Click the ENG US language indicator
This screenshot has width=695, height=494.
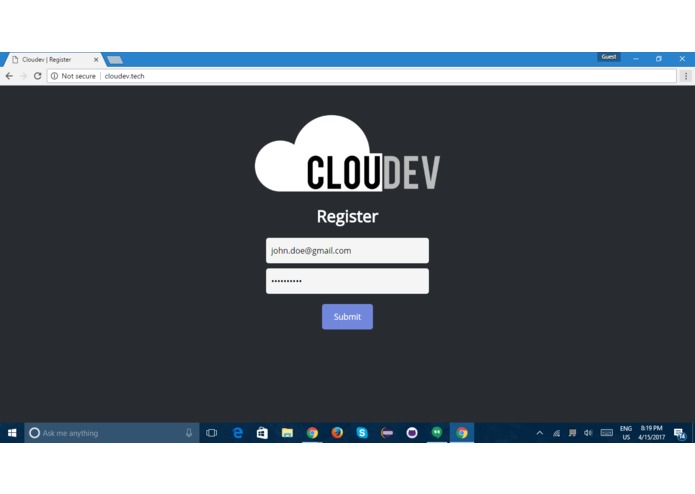(x=626, y=433)
